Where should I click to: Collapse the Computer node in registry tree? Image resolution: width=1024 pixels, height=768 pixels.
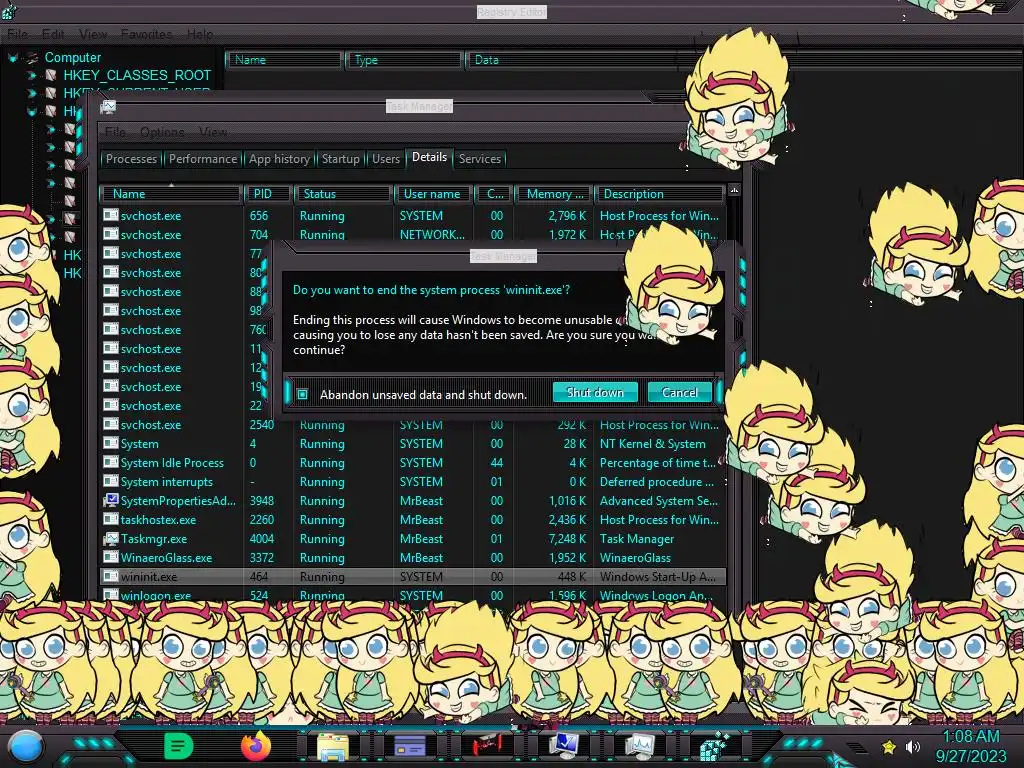[x=13, y=57]
